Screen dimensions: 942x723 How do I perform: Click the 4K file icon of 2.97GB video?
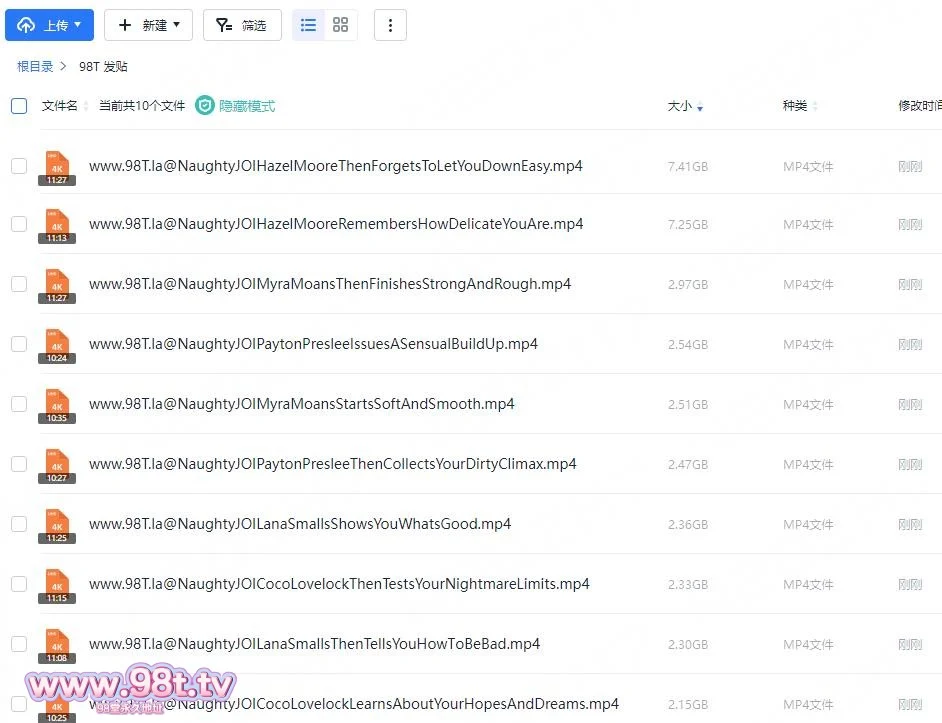pos(57,285)
